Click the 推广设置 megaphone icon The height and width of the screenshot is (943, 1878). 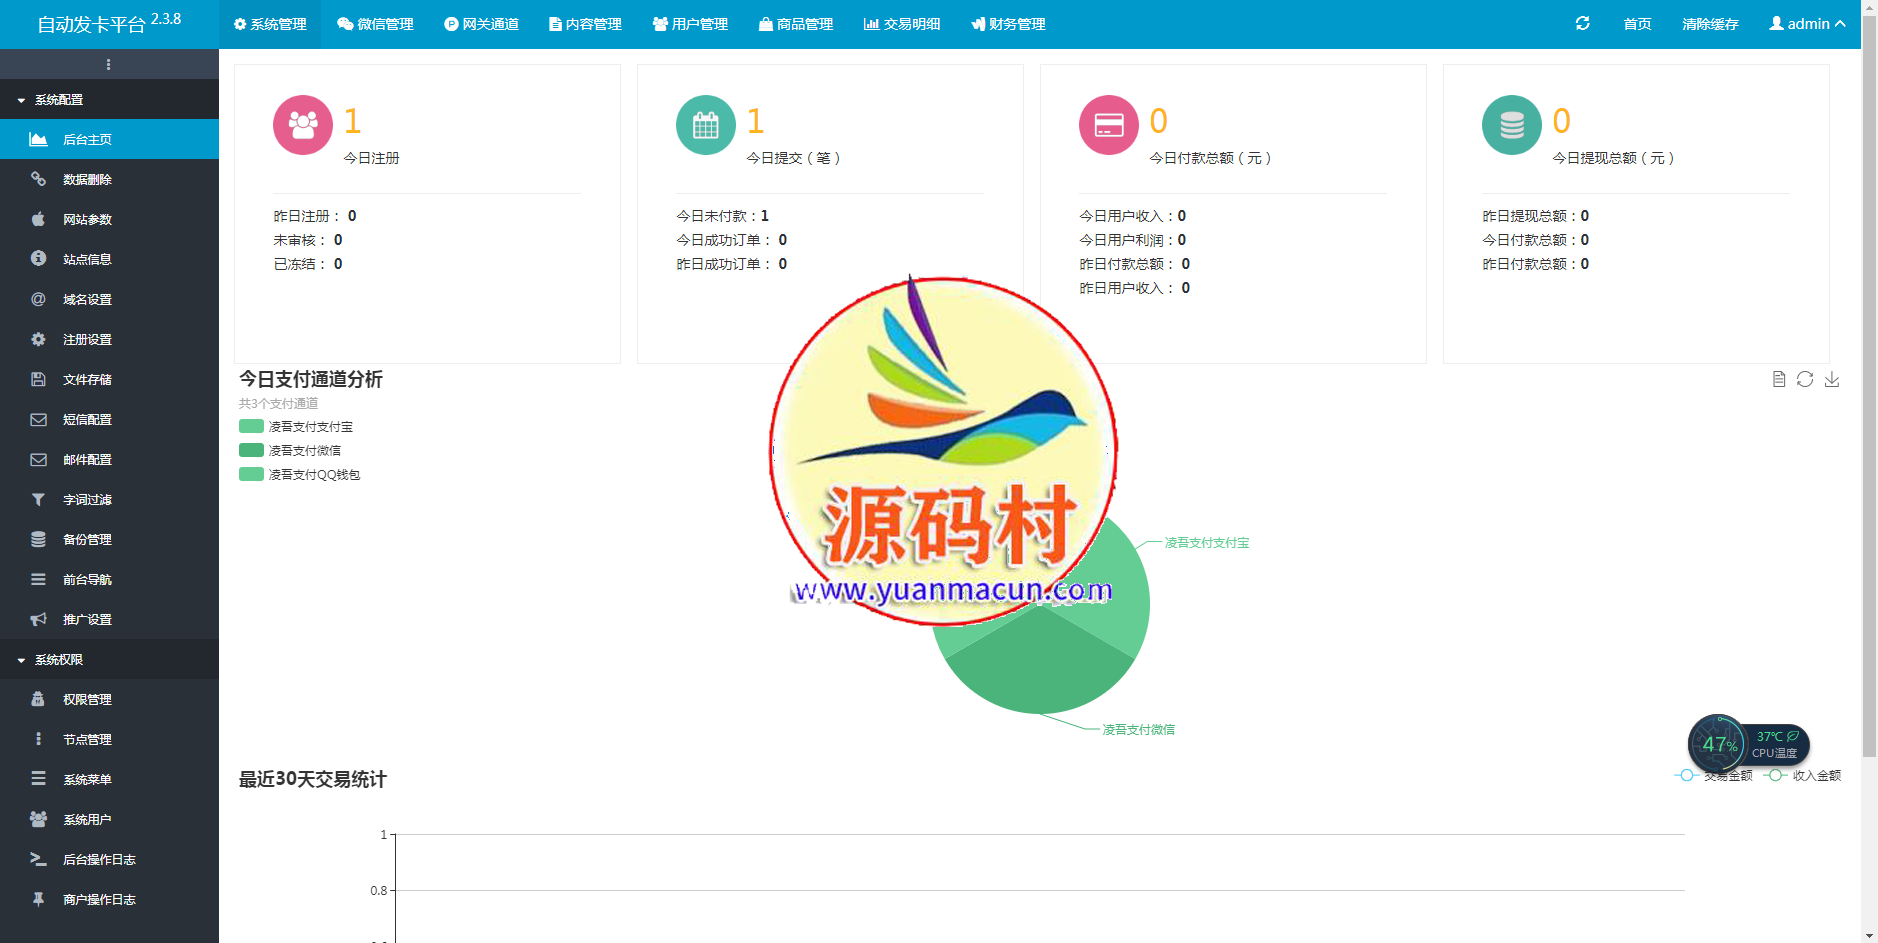click(x=38, y=619)
